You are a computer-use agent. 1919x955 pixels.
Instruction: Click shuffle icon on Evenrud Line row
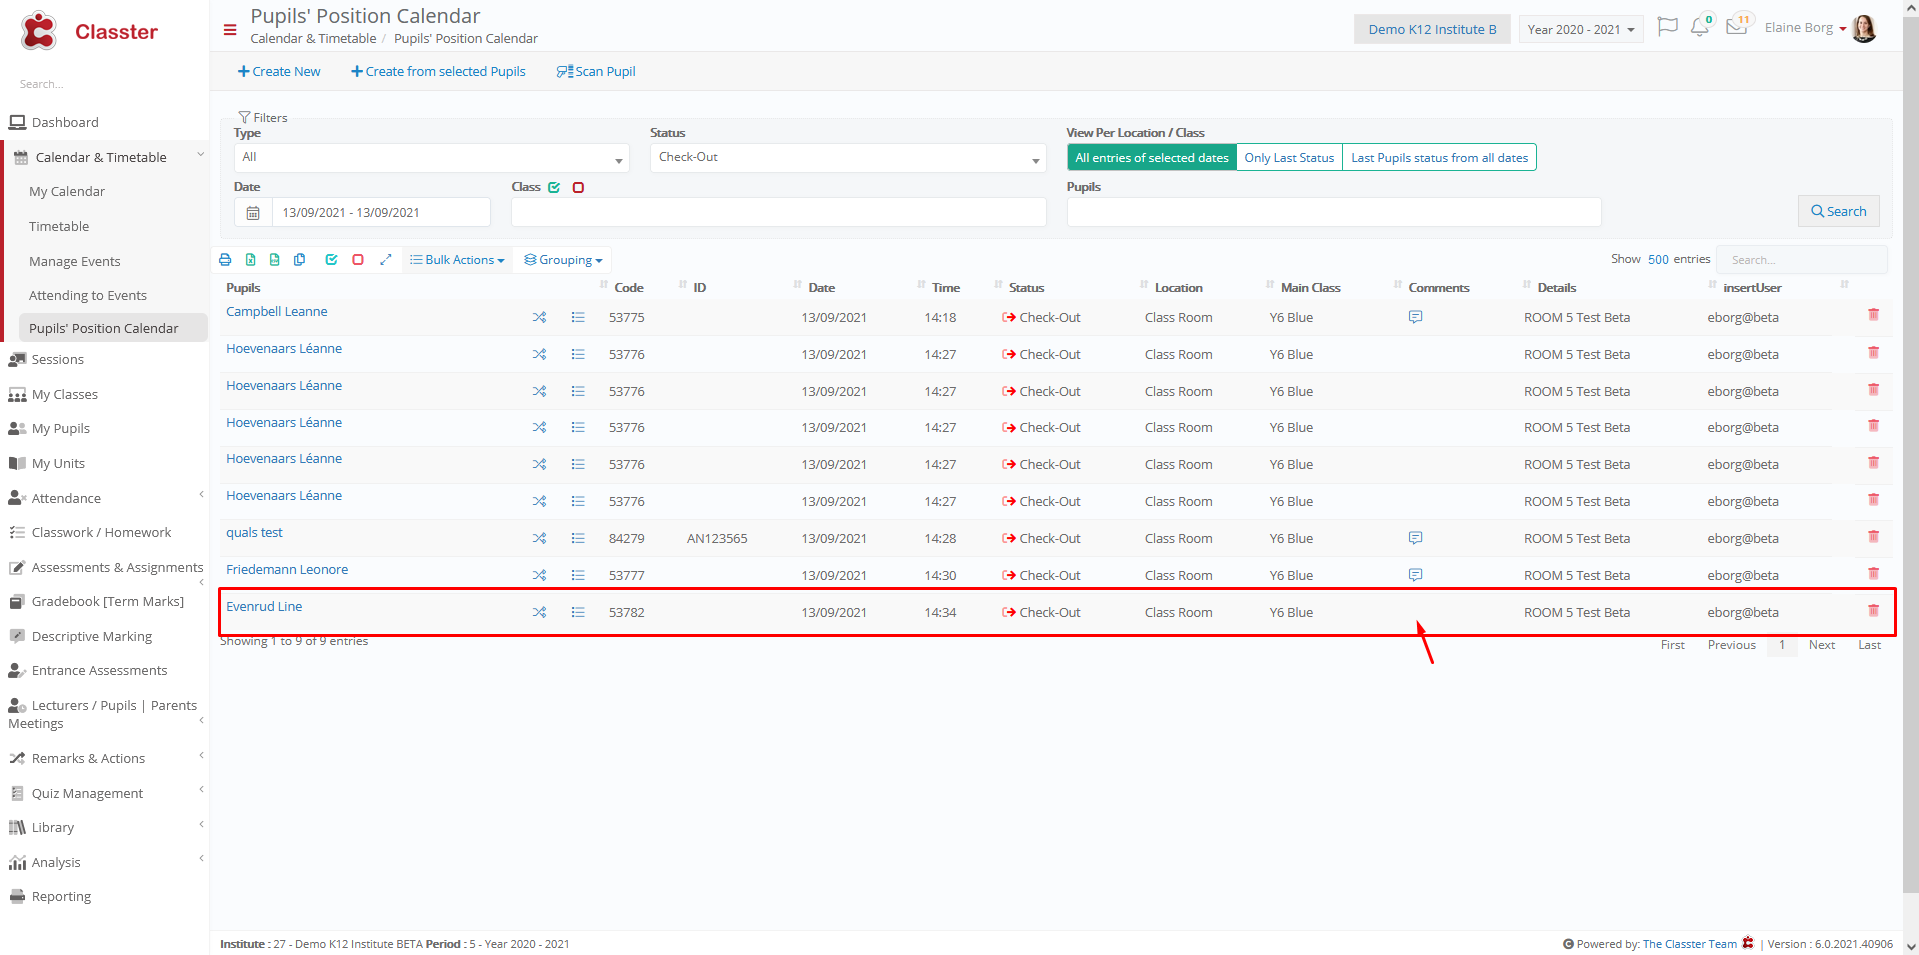click(x=539, y=612)
